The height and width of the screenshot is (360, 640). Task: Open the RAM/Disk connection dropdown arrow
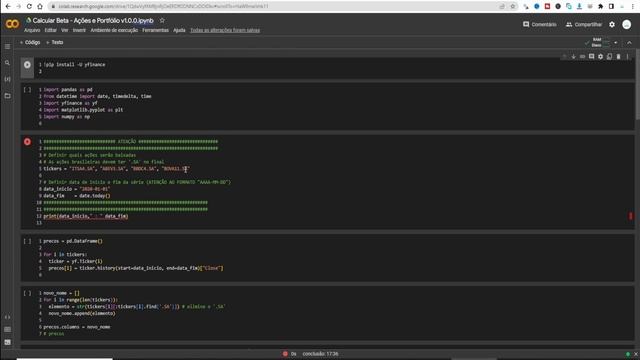pyautogui.click(x=616, y=42)
